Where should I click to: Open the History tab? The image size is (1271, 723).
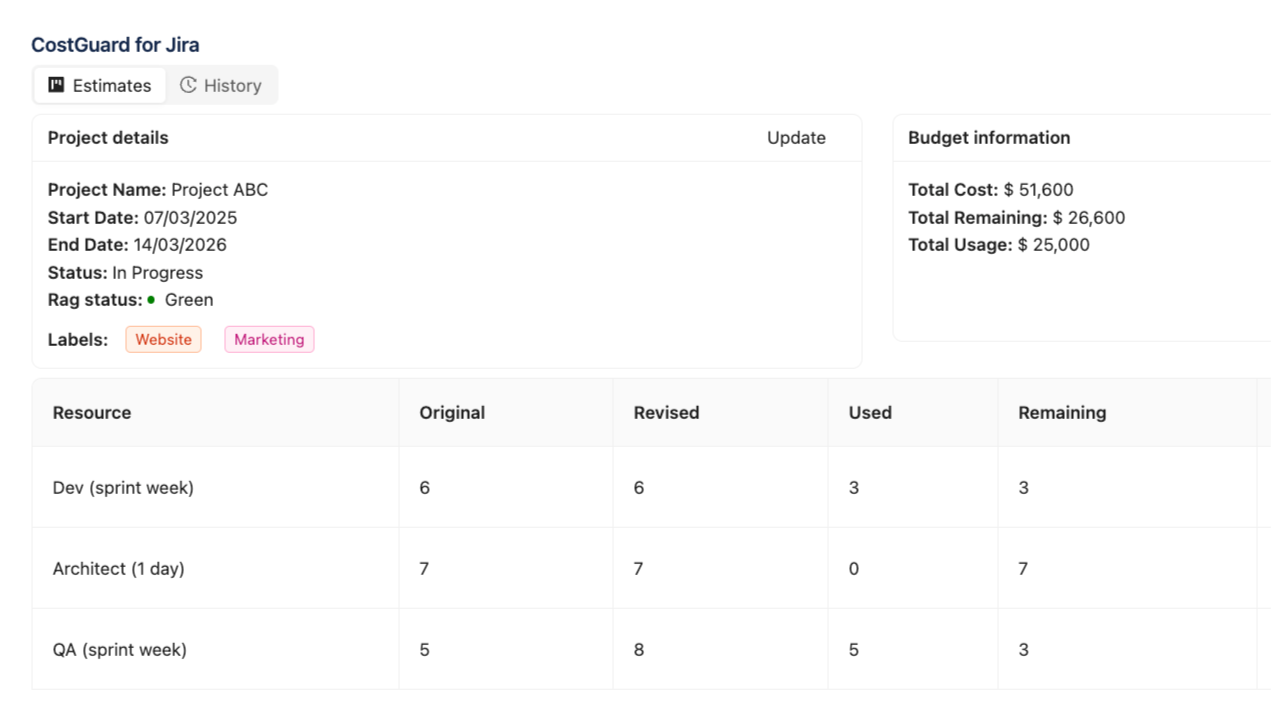pyautogui.click(x=221, y=85)
